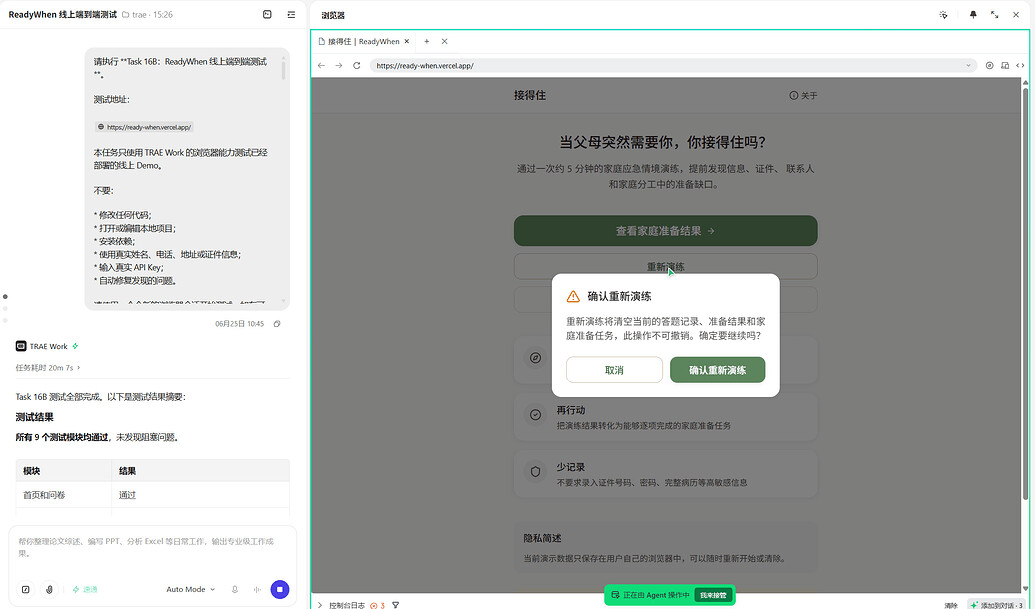The width and height of the screenshot is (1035, 609).
Task: Expand the 控制台日志 console panel
Action: (x=320, y=605)
